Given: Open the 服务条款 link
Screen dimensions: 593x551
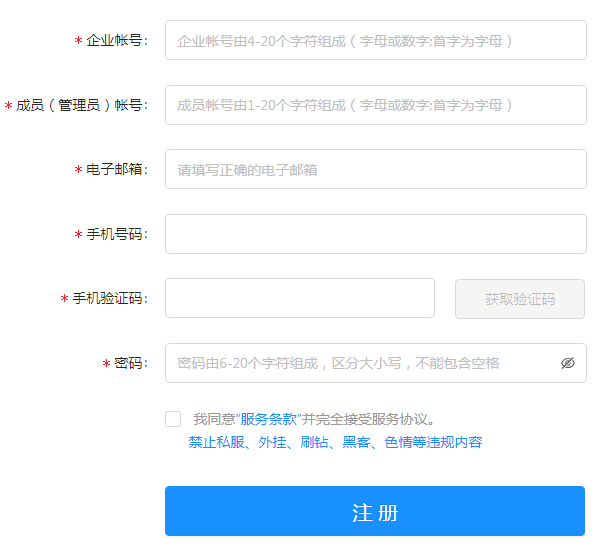Looking at the screenshot, I should (x=268, y=419).
